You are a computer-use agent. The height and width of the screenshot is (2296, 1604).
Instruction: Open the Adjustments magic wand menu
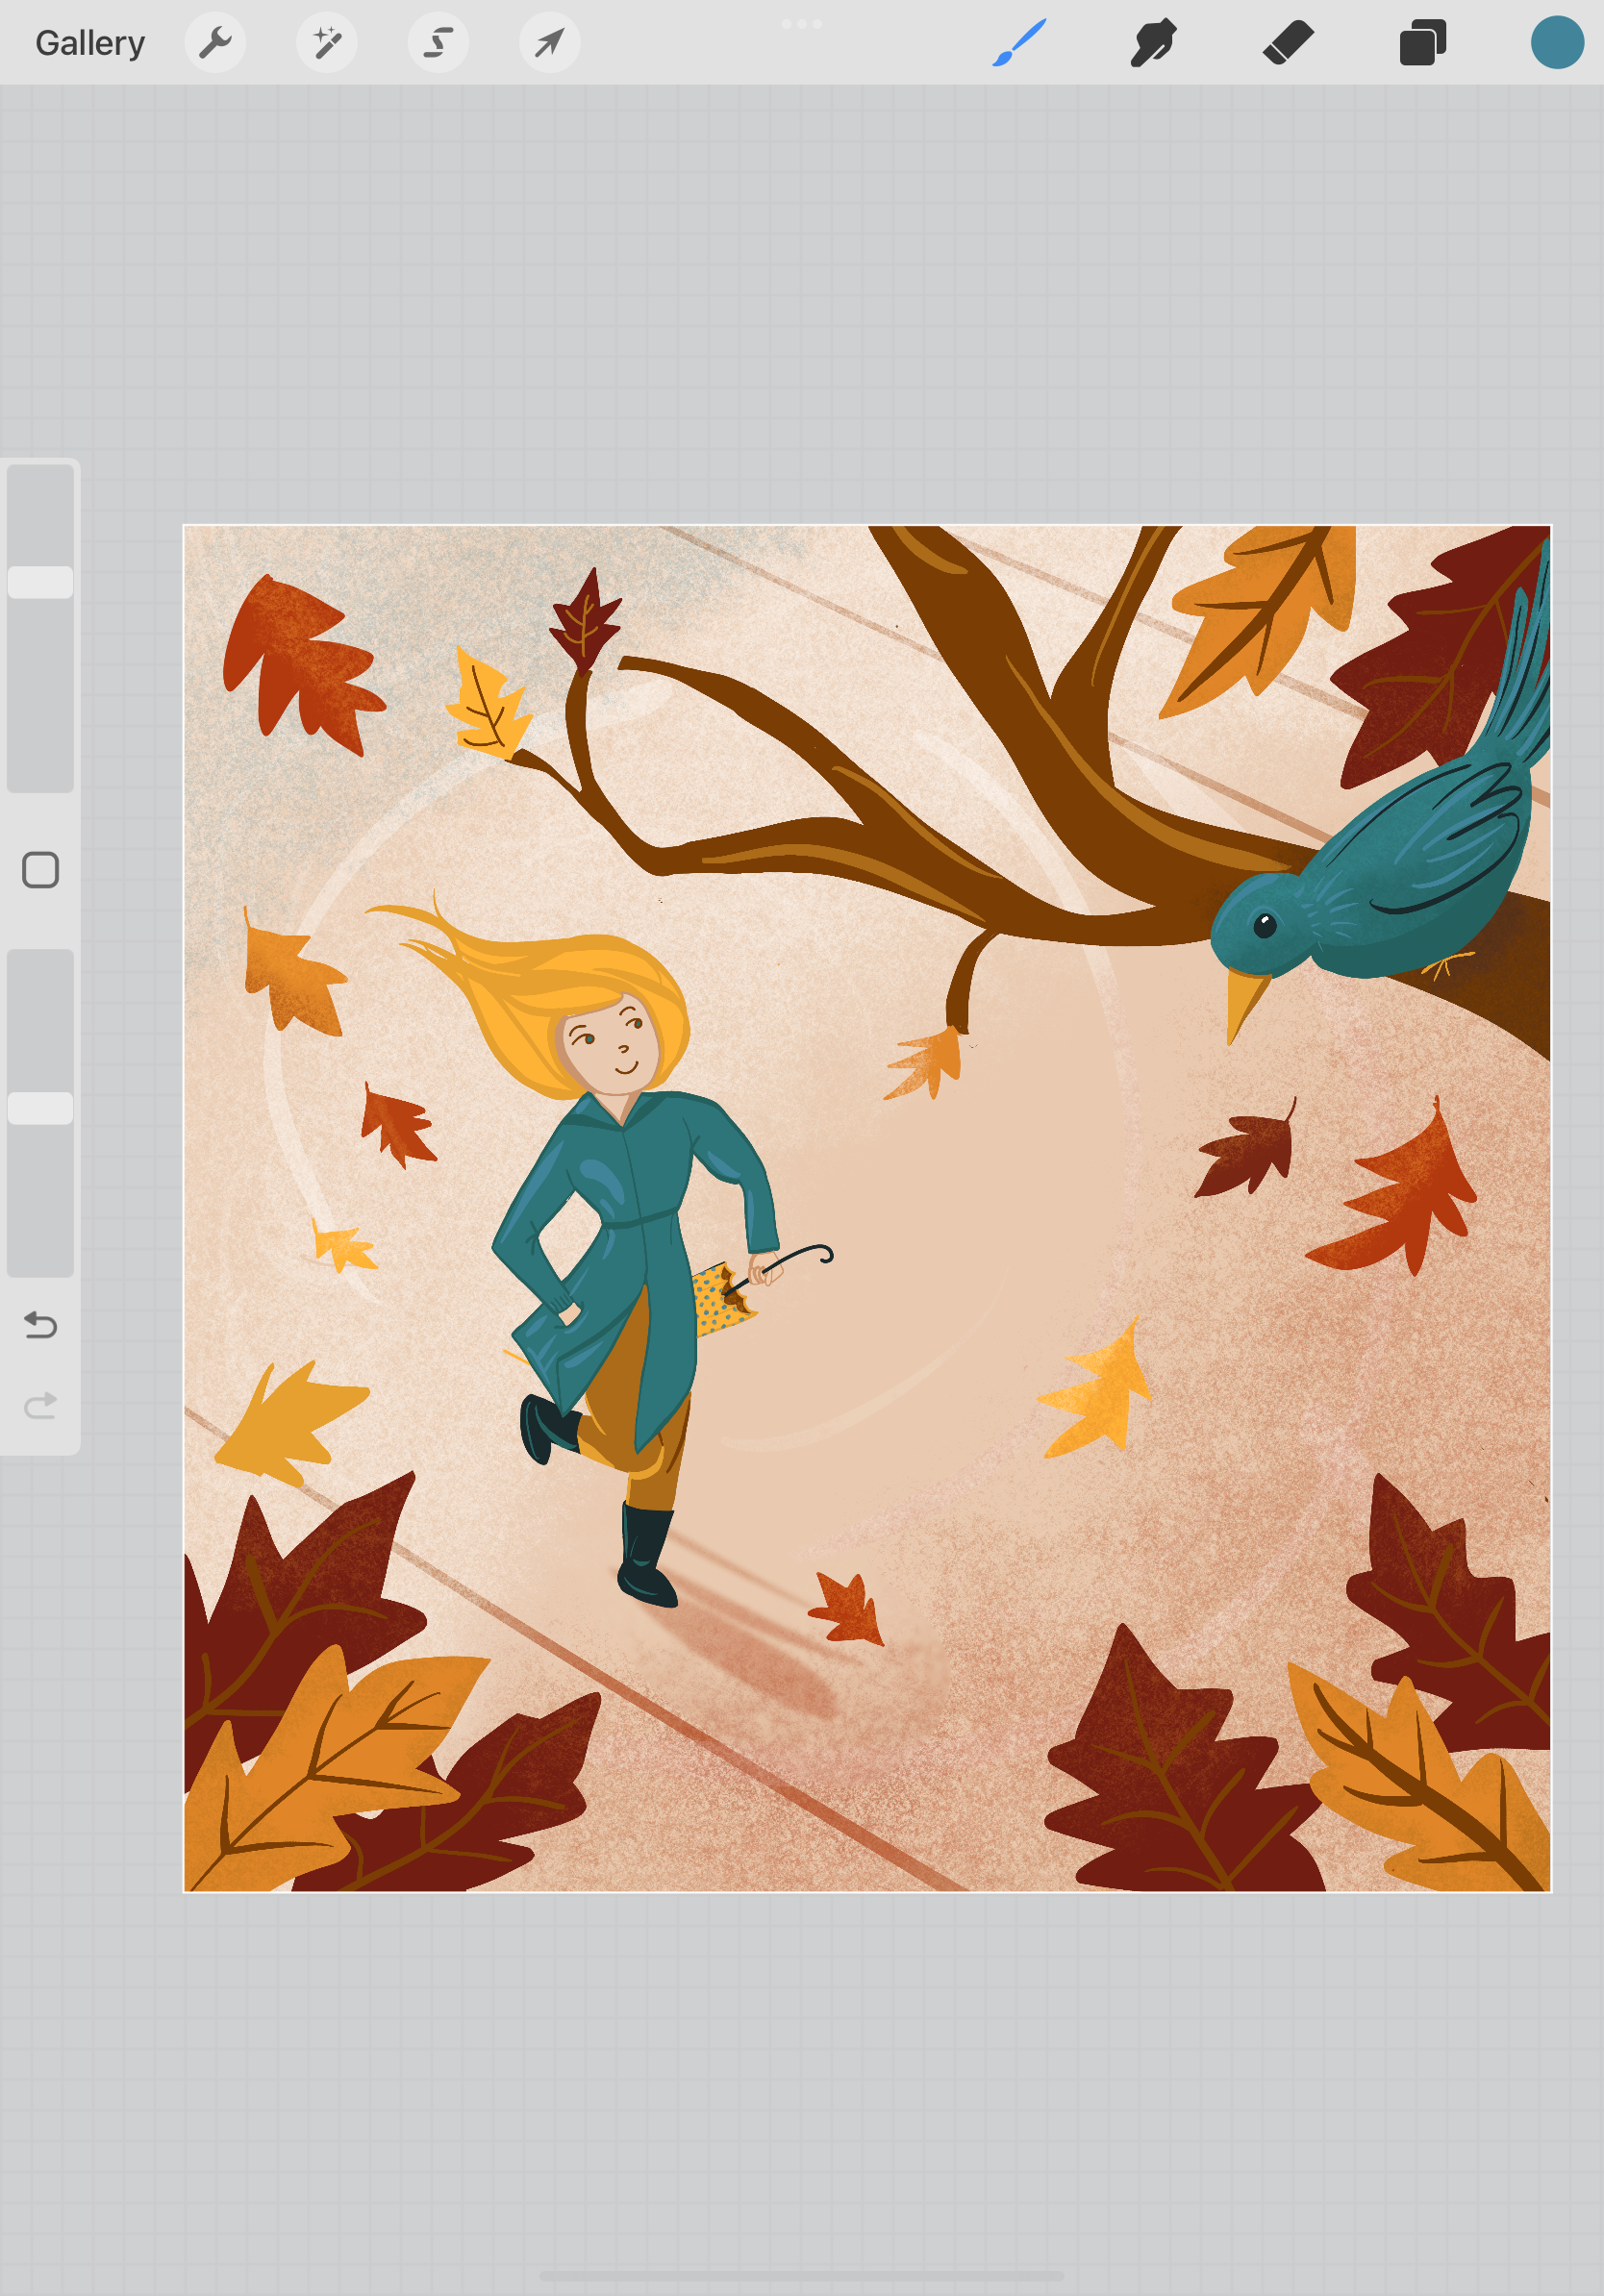[327, 43]
